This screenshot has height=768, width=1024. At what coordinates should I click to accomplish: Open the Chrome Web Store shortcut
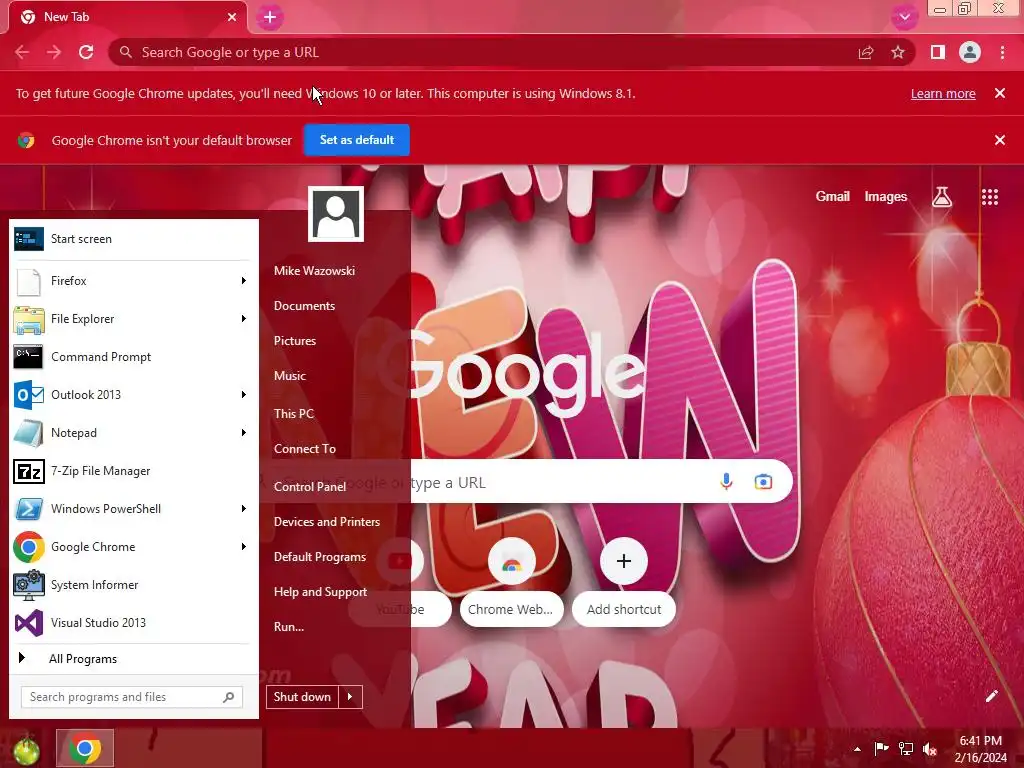coord(511,581)
